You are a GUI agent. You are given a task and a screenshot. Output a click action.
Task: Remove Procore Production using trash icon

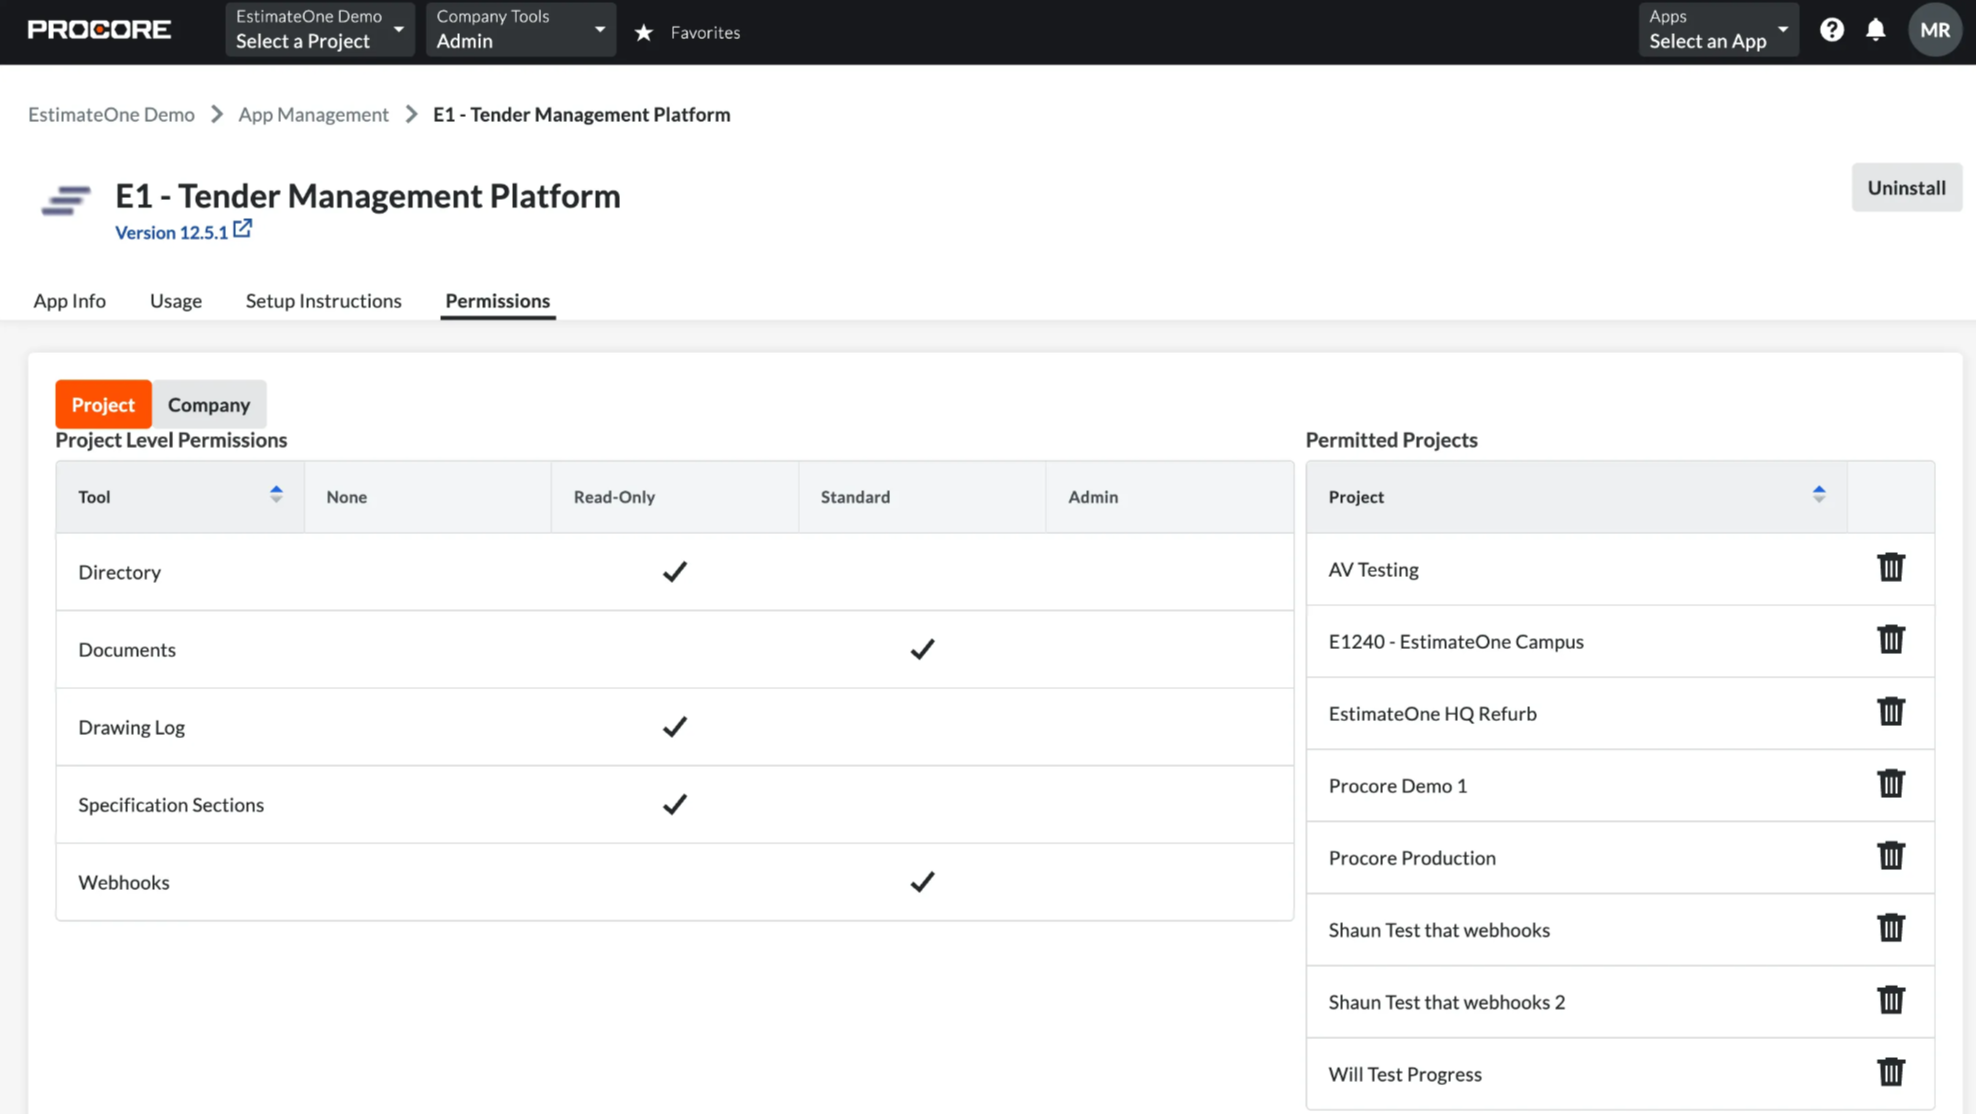click(1890, 856)
